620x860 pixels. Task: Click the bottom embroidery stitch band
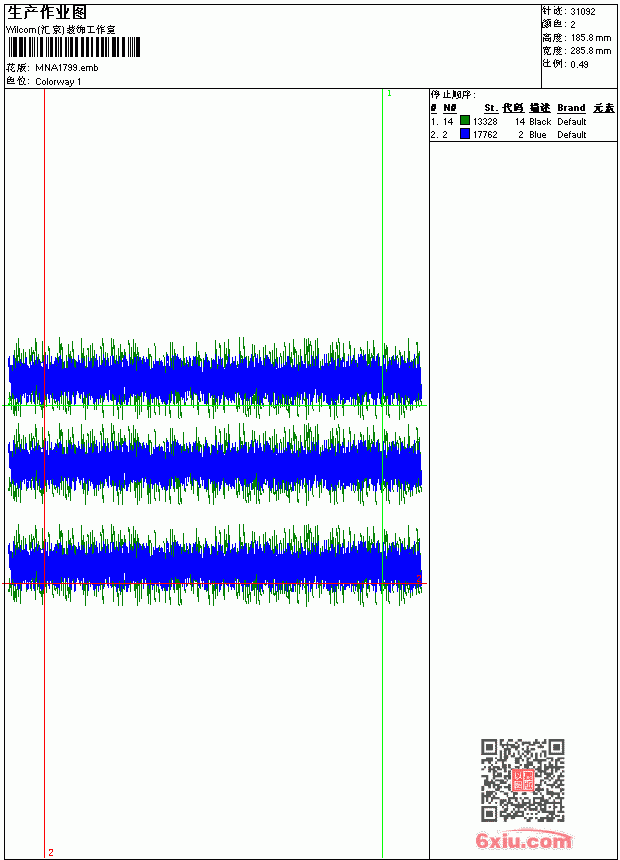coord(215,565)
